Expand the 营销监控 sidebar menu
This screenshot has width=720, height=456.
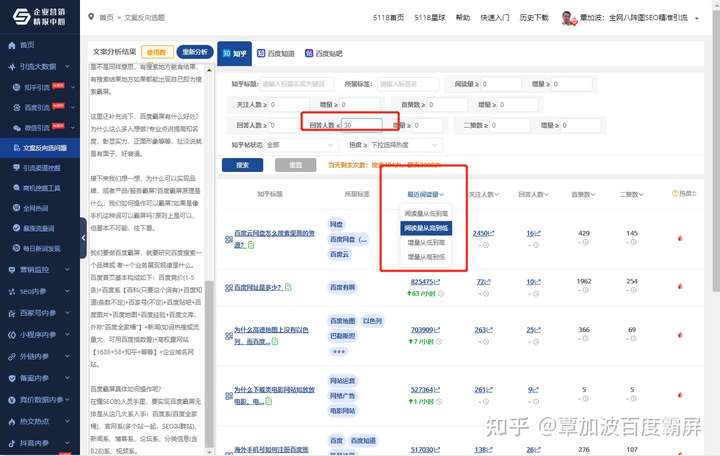tap(40, 270)
